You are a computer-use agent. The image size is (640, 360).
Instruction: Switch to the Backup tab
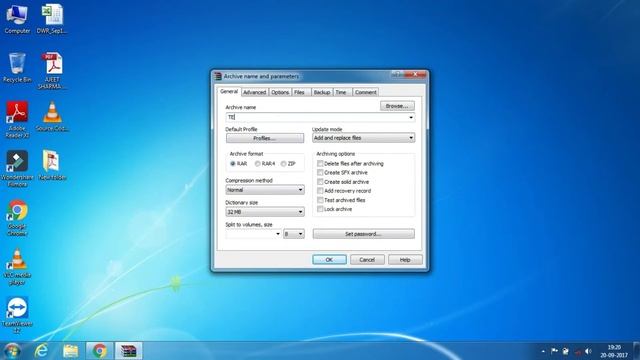click(322, 92)
